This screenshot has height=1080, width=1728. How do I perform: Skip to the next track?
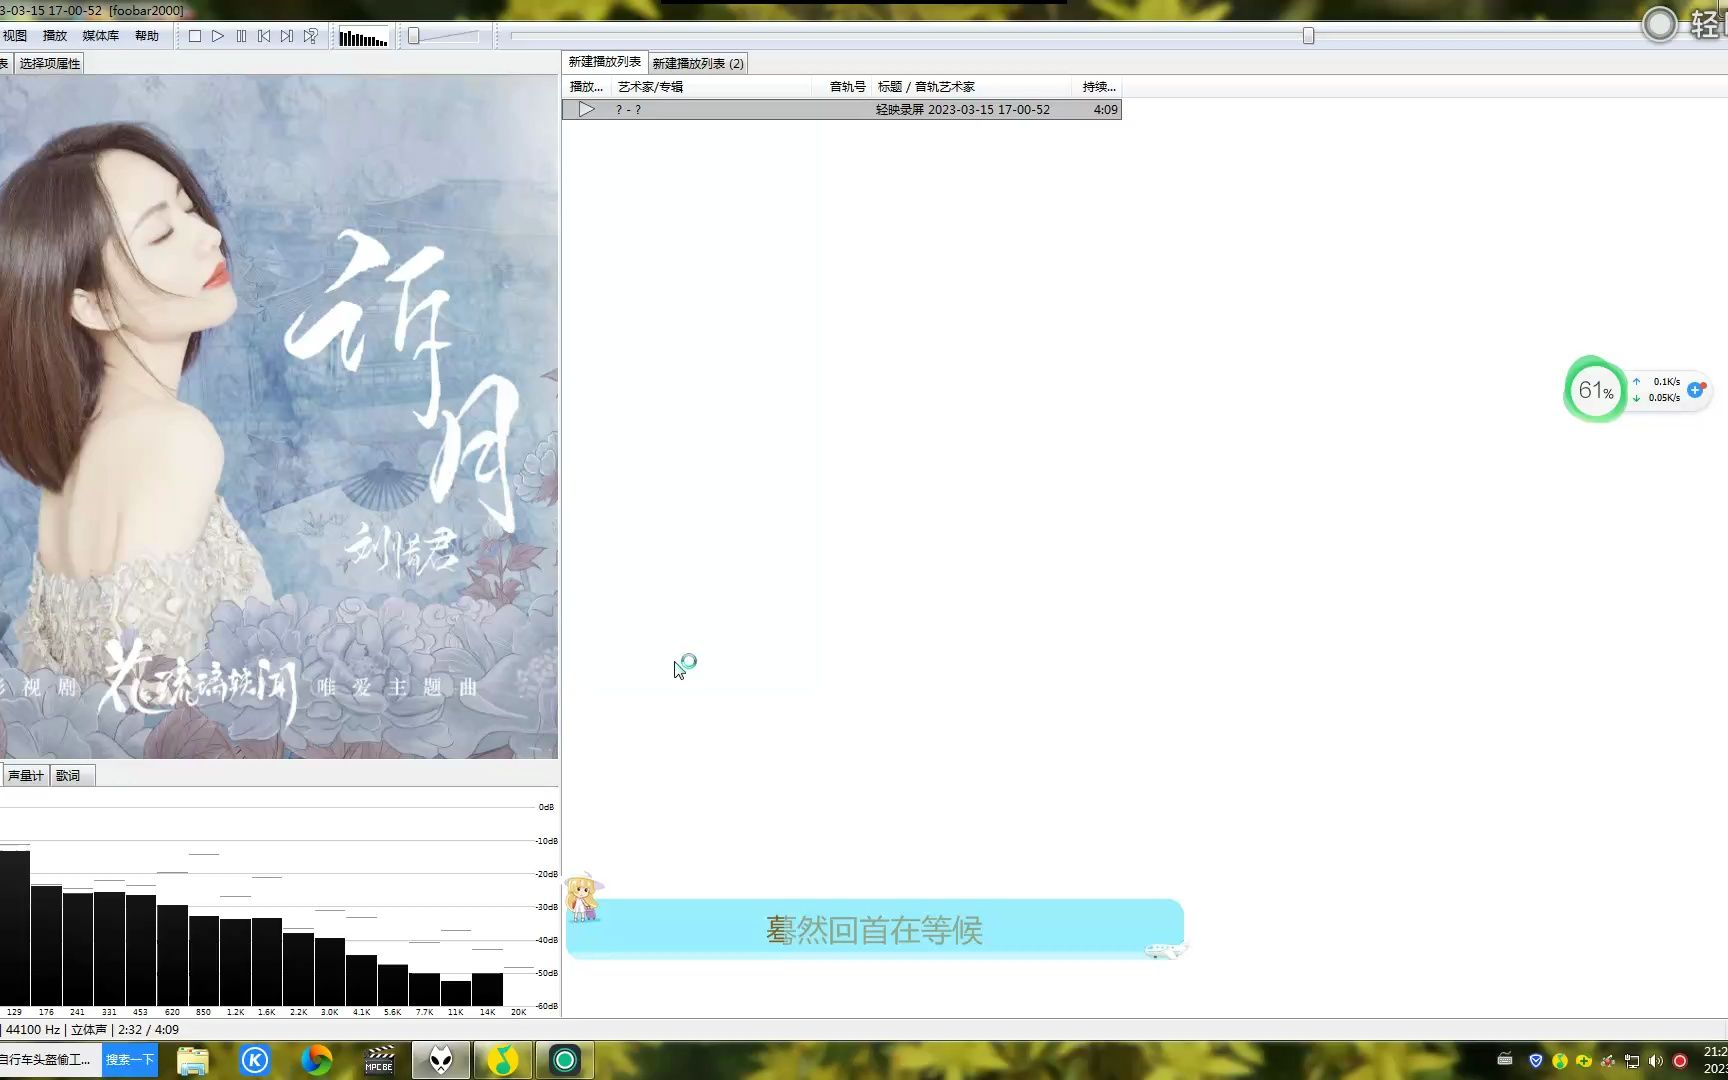click(x=287, y=36)
